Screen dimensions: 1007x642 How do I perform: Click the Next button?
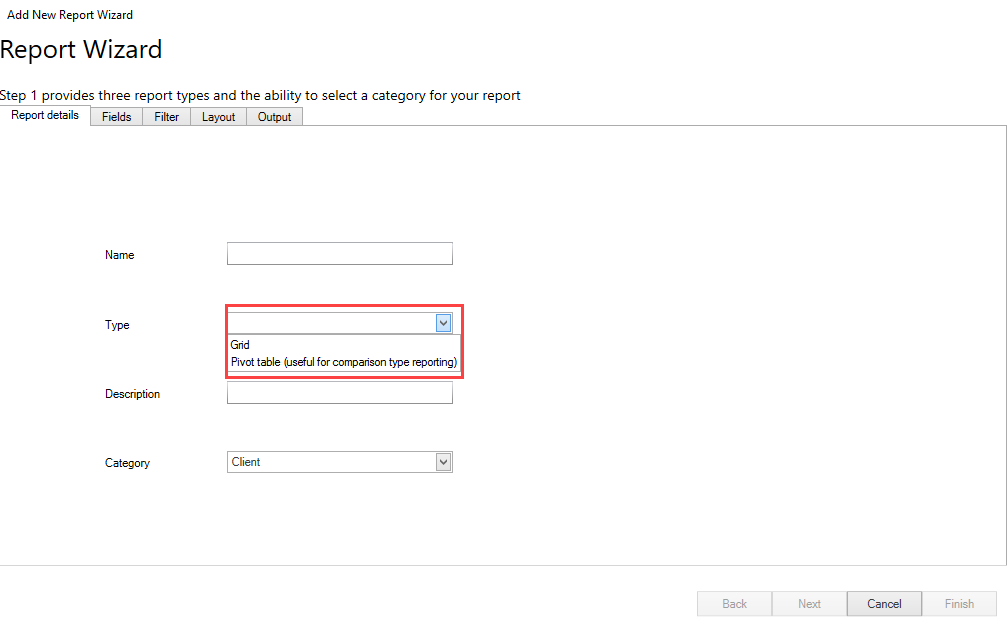(809, 604)
